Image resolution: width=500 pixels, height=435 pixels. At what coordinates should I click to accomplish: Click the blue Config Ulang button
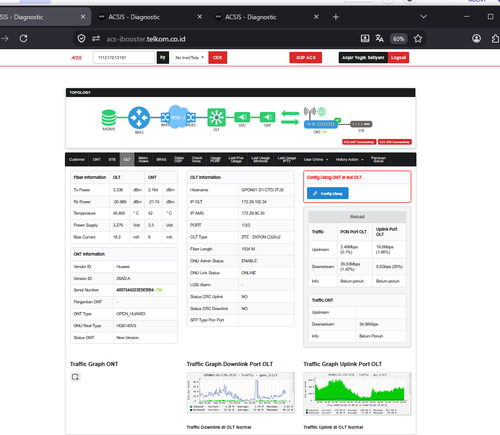point(328,193)
